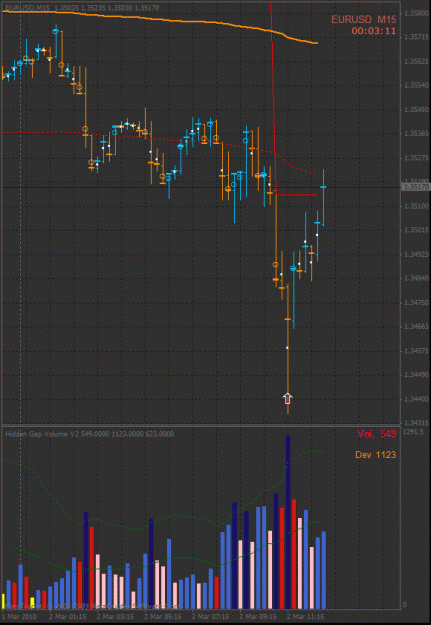Click the 1.34575 price axis label
This screenshot has width=431, height=625.
pyautogui.click(x=415, y=351)
